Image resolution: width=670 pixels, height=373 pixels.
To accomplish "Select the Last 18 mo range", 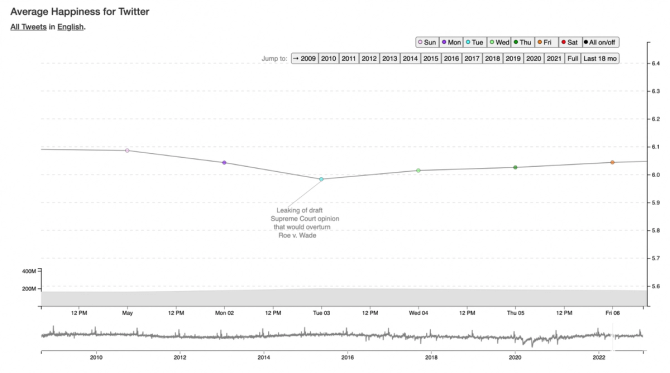I will (600, 59).
